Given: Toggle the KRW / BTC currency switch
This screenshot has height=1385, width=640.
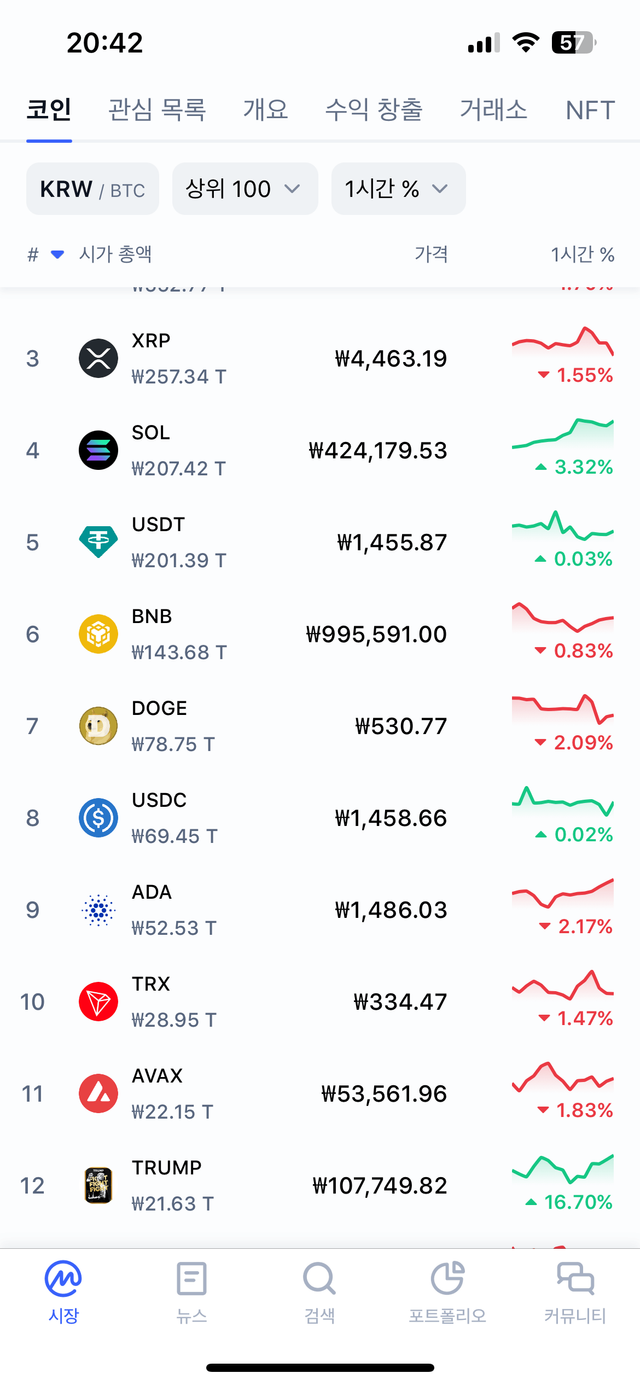Looking at the screenshot, I should point(92,189).
